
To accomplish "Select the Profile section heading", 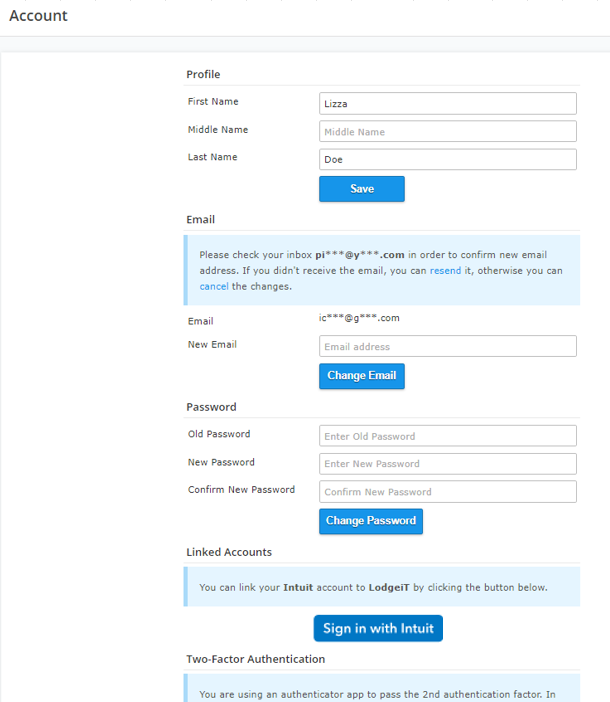I will [203, 74].
